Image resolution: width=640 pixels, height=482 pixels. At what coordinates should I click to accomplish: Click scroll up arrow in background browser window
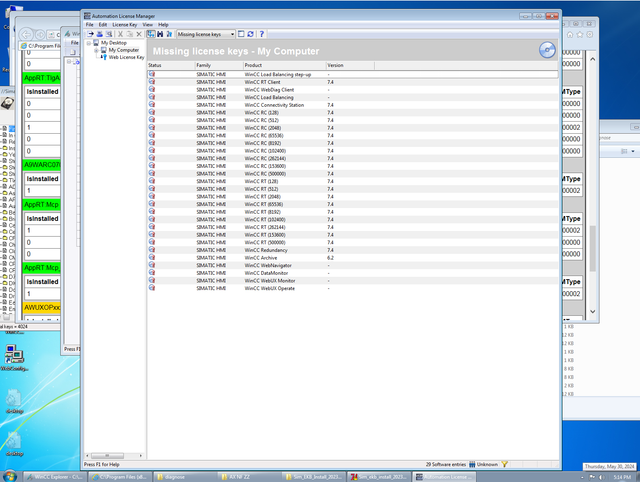593,59
